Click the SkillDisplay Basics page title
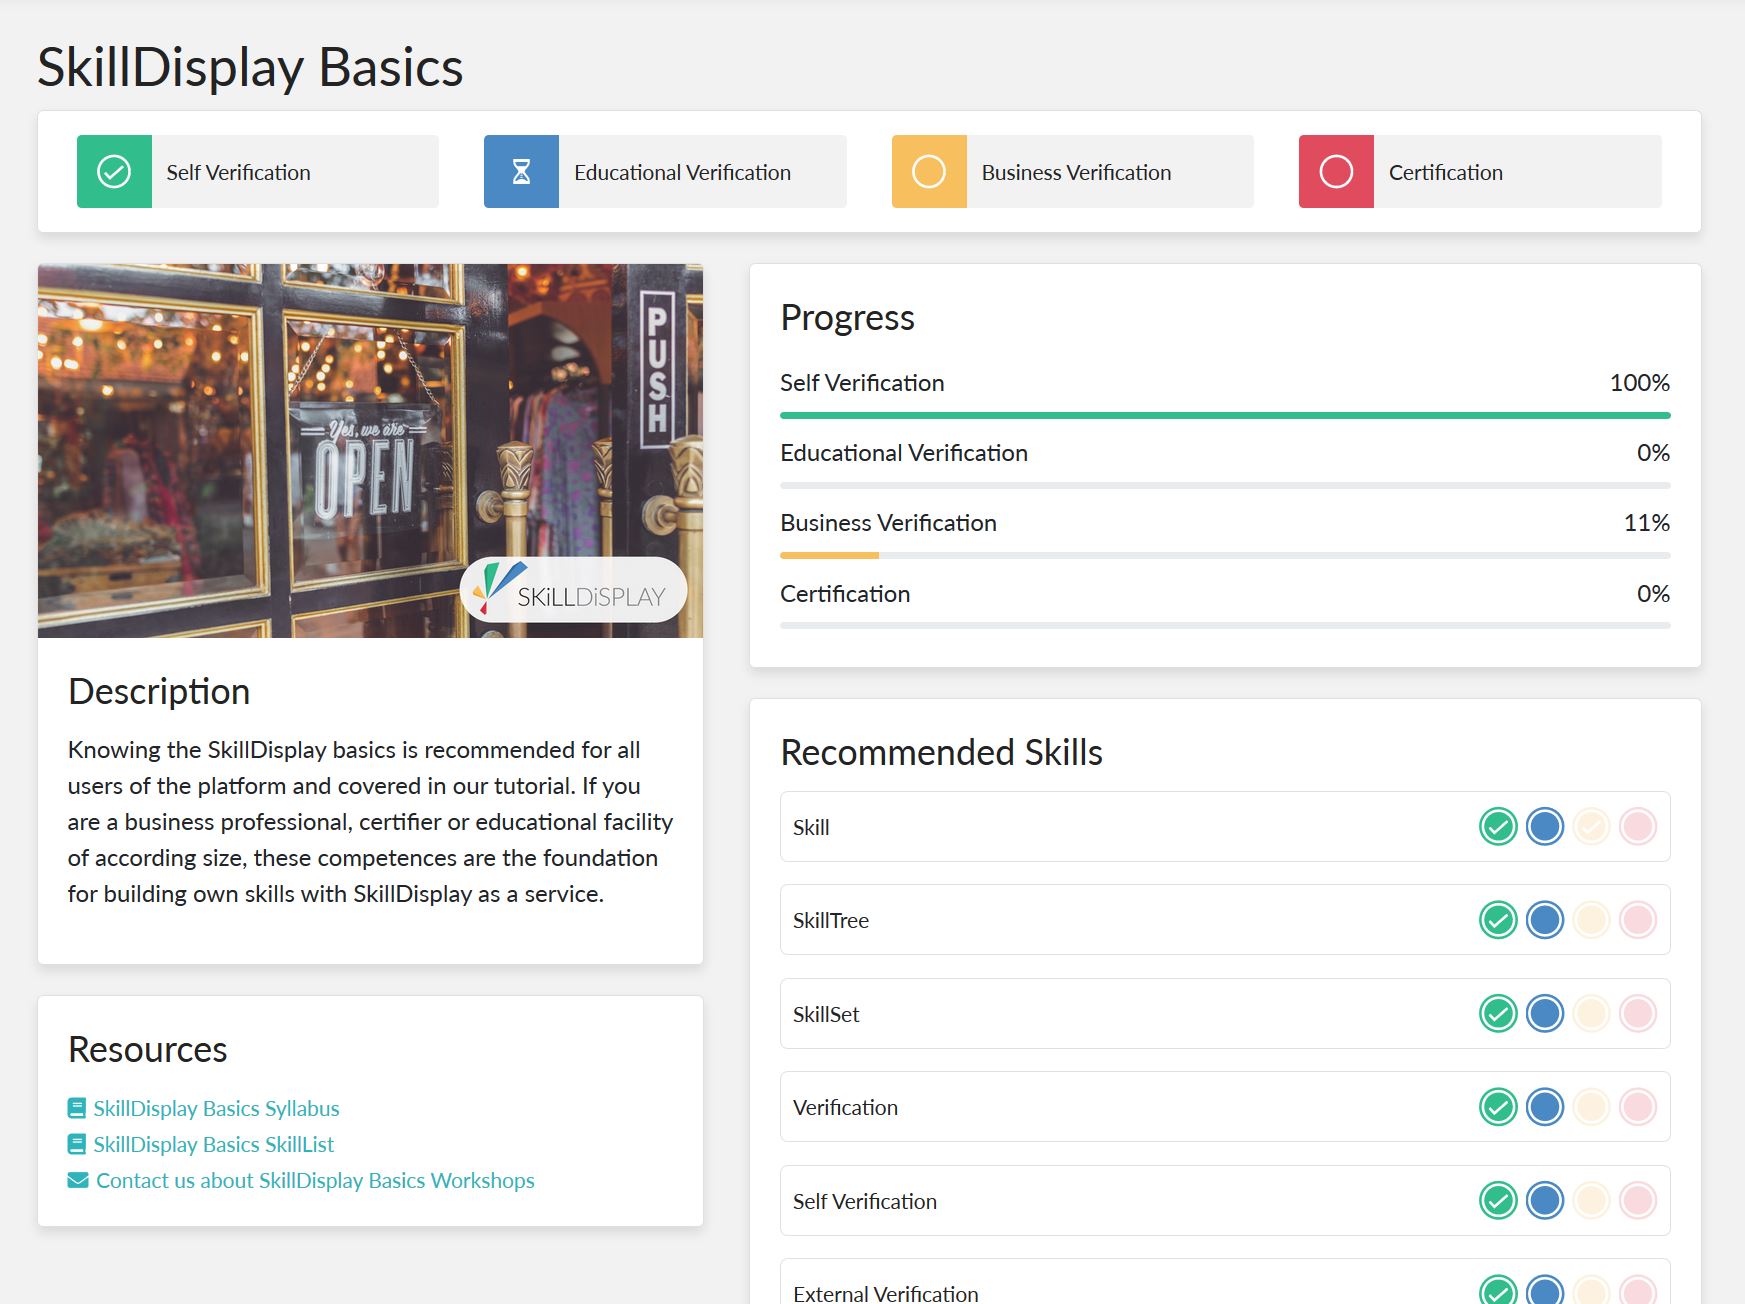Viewport: 1745px width, 1304px height. tap(250, 68)
